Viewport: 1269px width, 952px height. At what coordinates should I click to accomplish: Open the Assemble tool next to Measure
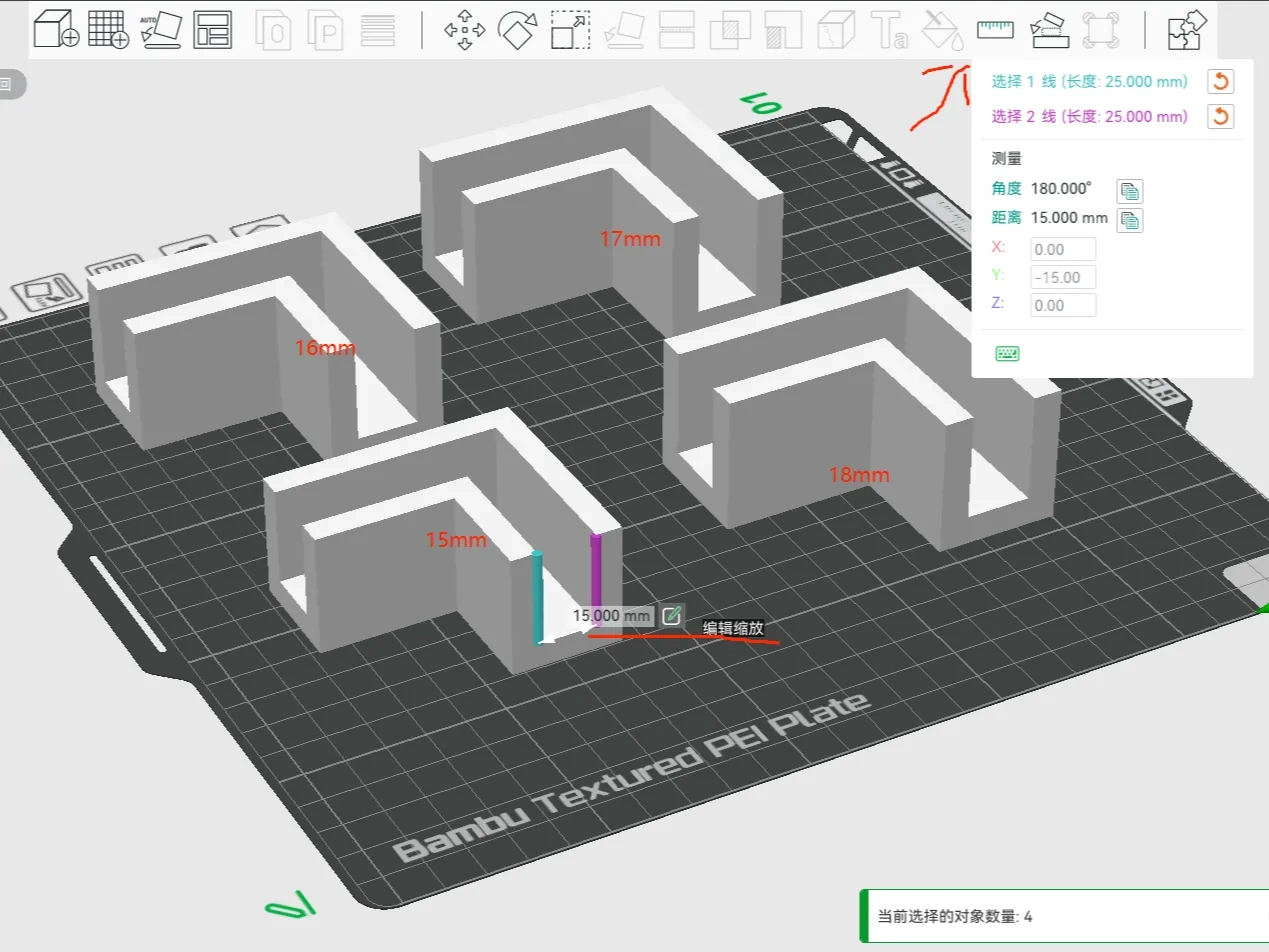[x=1047, y=29]
